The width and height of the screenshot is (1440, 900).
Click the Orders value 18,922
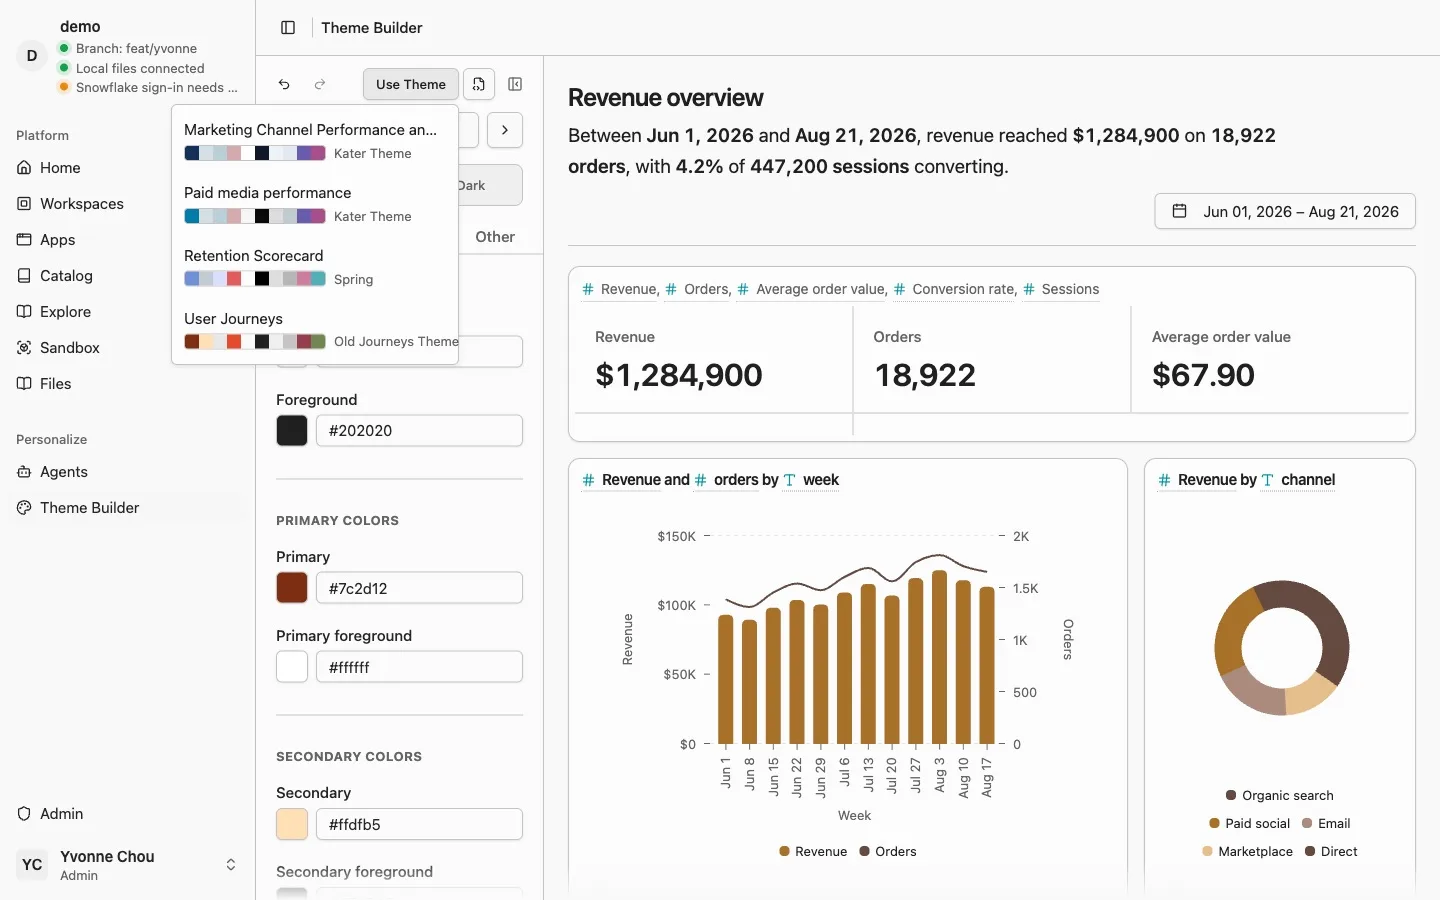pos(925,375)
